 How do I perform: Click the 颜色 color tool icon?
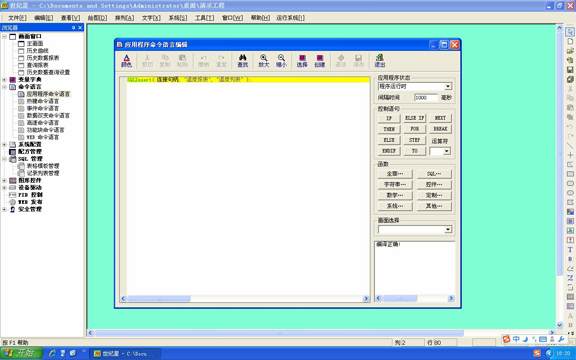(126, 61)
